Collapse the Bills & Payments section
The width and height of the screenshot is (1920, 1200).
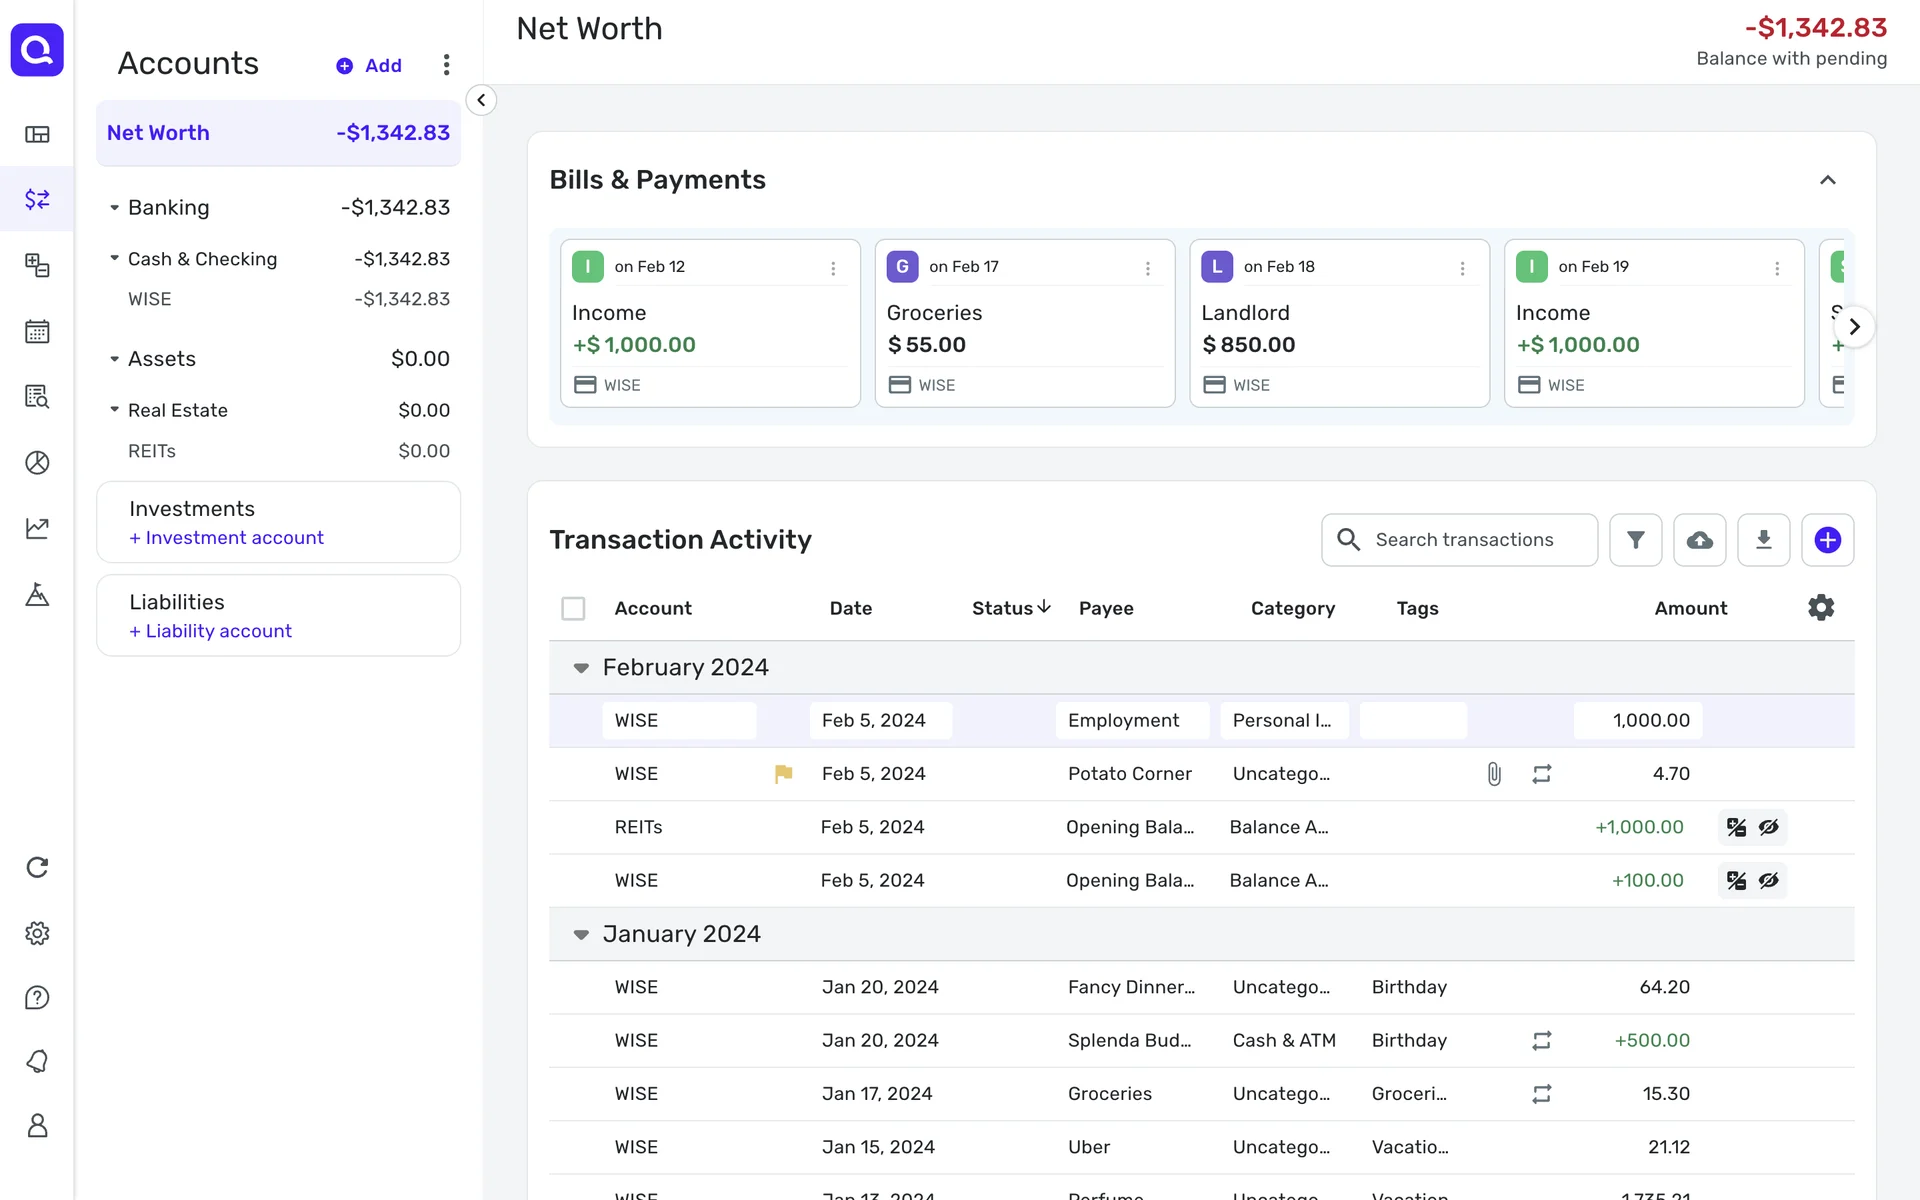pyautogui.click(x=1827, y=180)
